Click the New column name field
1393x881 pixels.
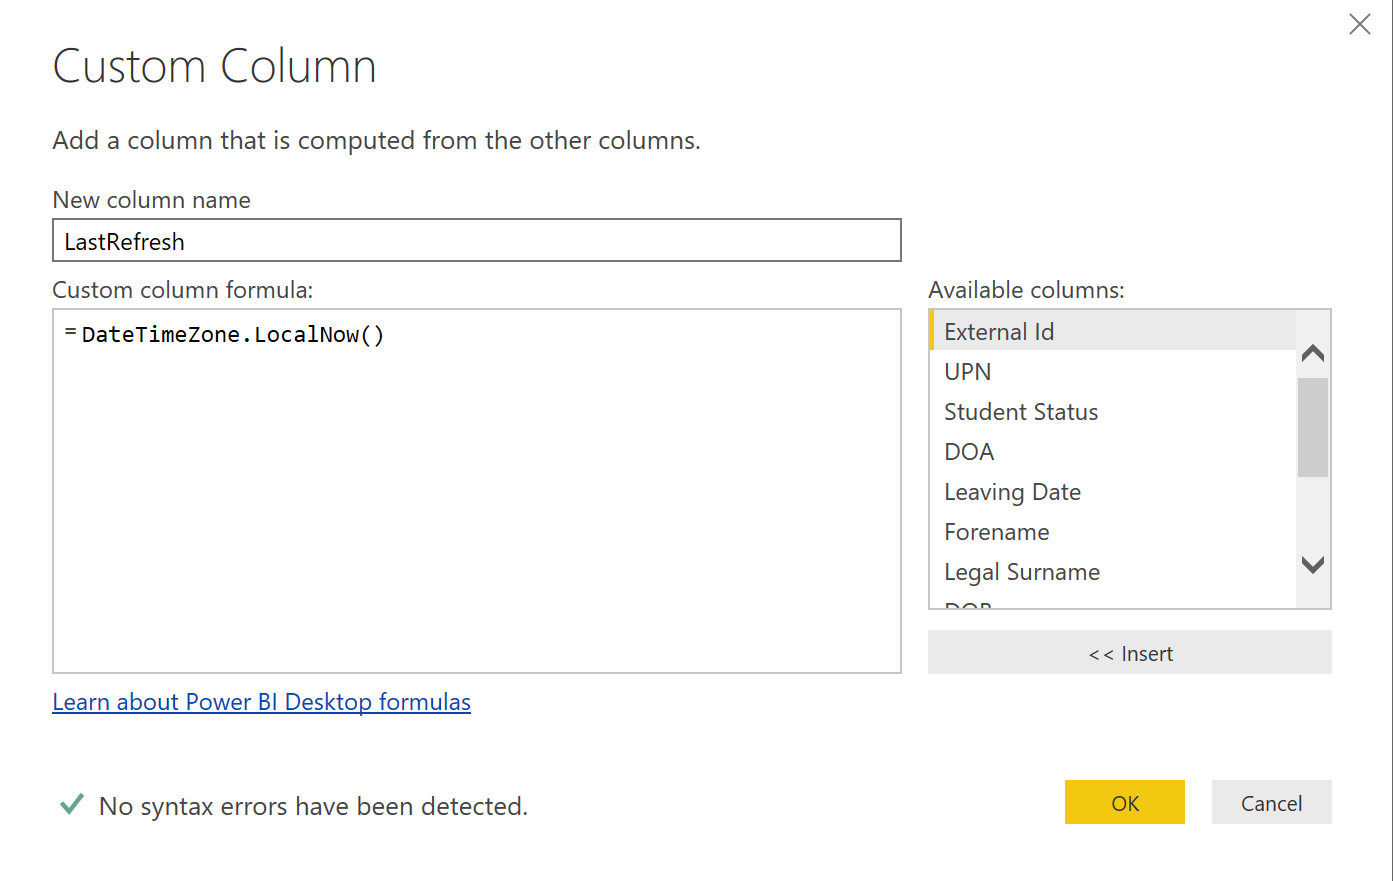click(x=476, y=241)
